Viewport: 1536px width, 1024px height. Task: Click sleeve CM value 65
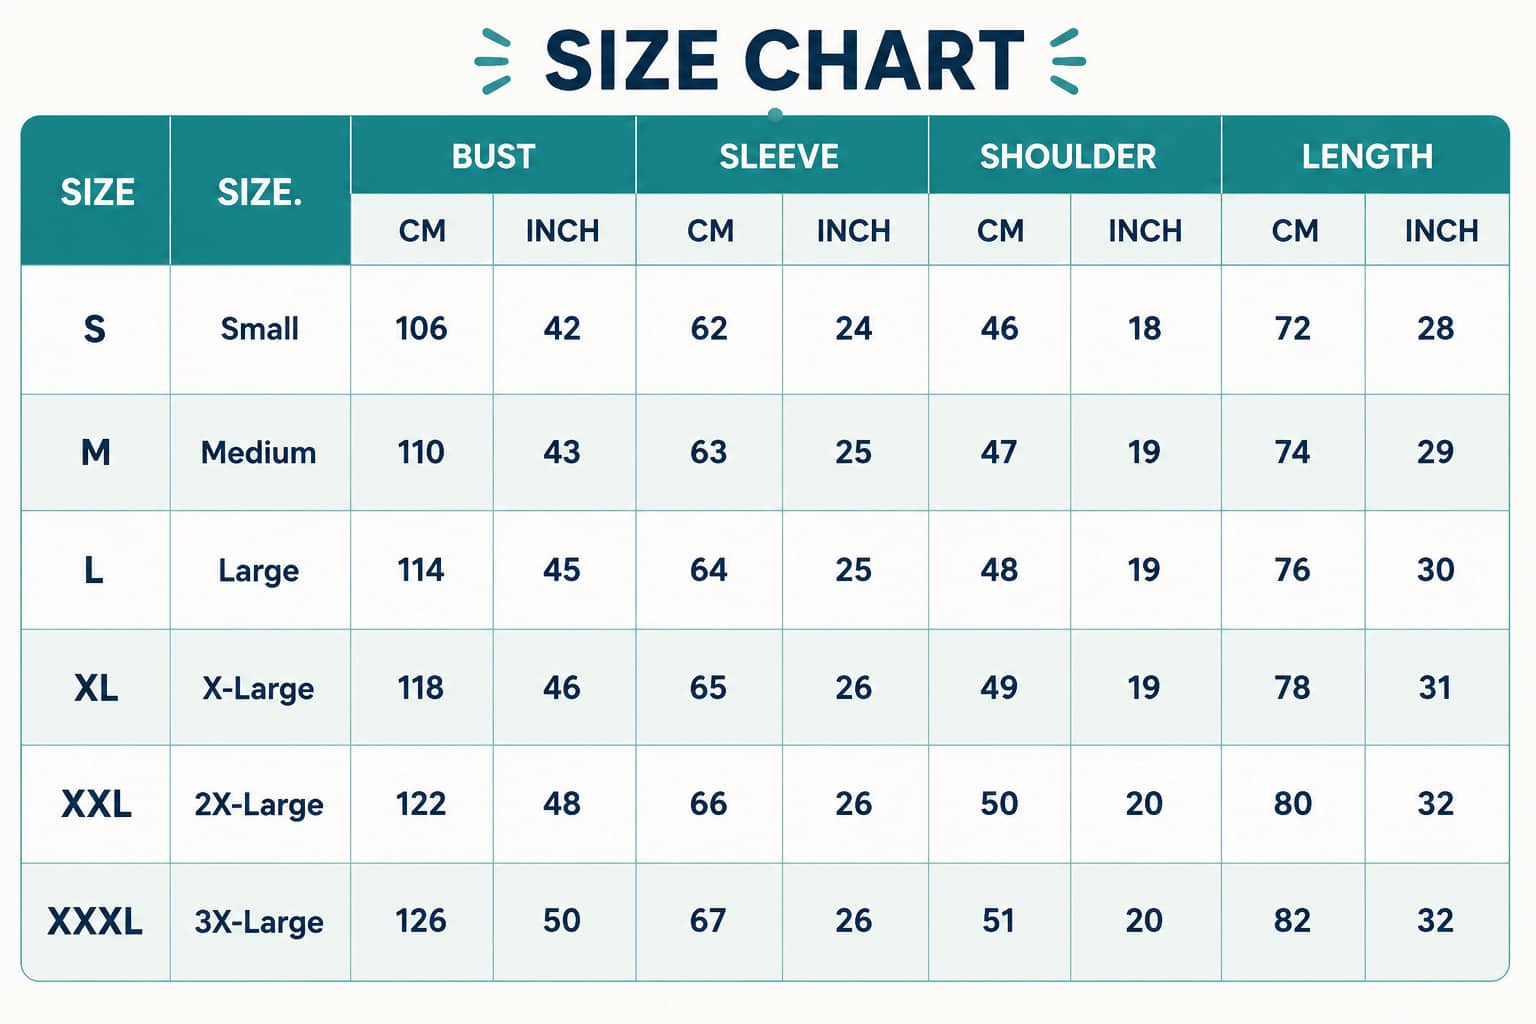click(708, 687)
